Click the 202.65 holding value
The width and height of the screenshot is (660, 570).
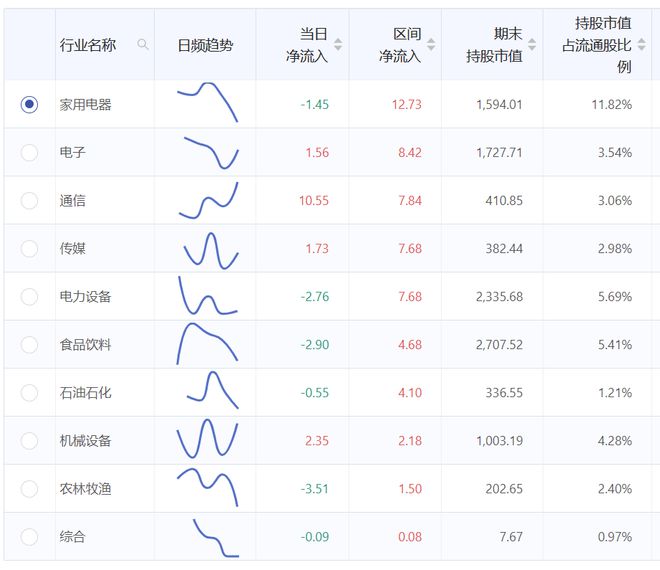[x=504, y=489]
